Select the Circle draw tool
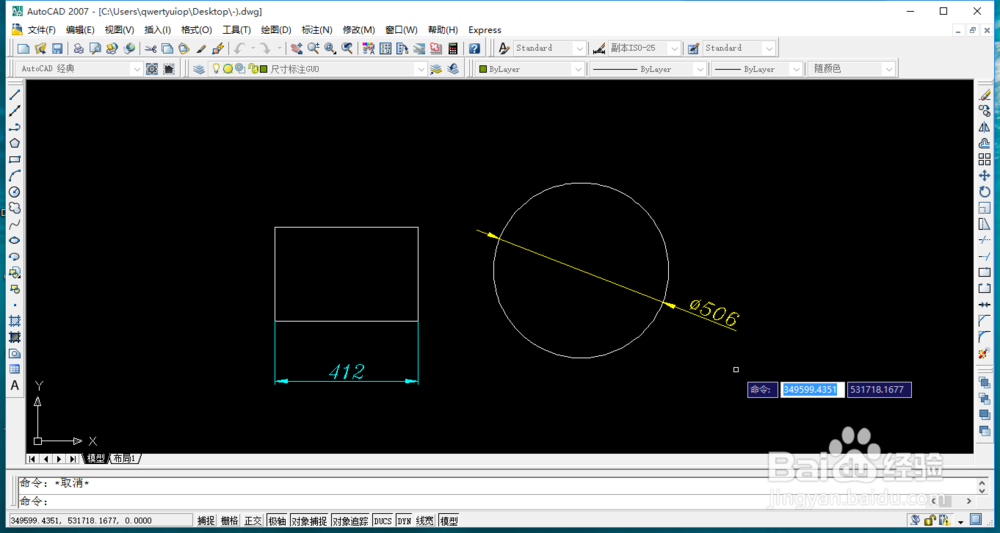 coord(15,192)
